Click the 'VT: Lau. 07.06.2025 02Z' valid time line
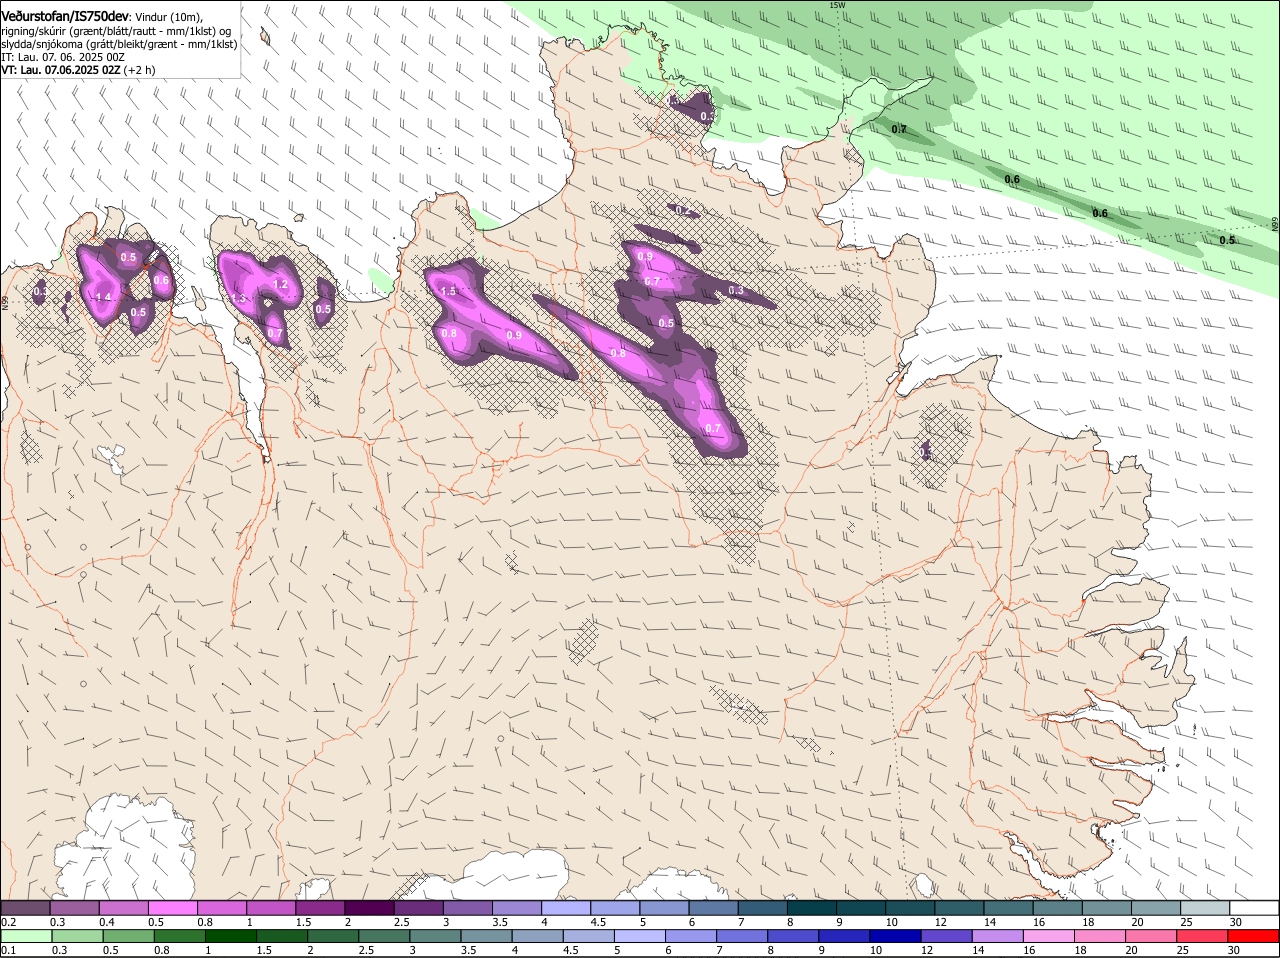The height and width of the screenshot is (958, 1280). pyautogui.click(x=78, y=70)
